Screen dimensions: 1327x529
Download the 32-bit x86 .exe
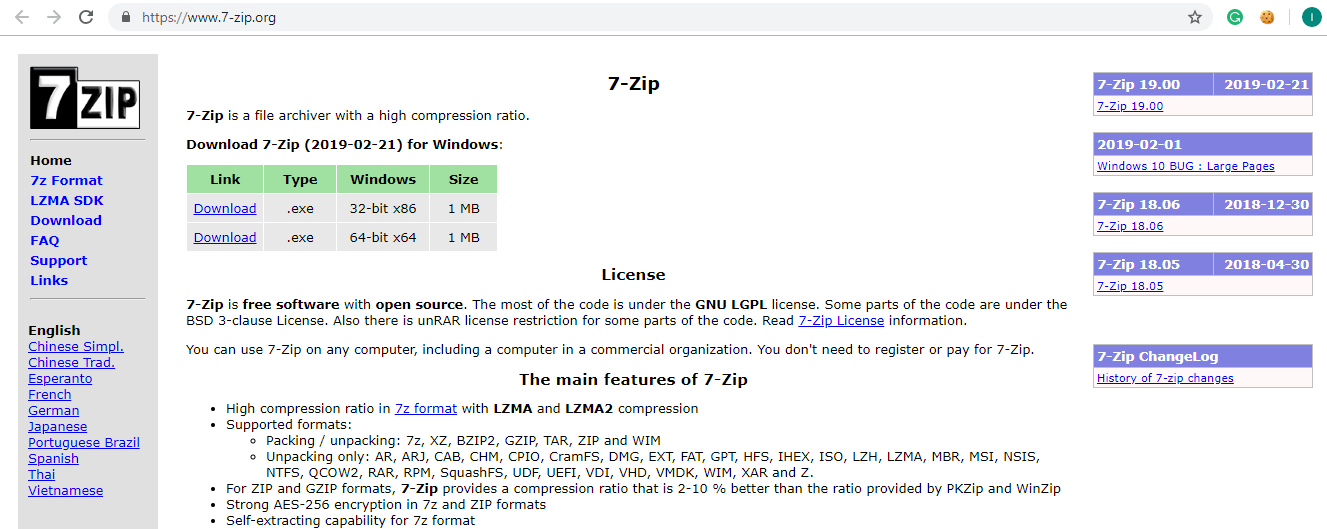225,209
